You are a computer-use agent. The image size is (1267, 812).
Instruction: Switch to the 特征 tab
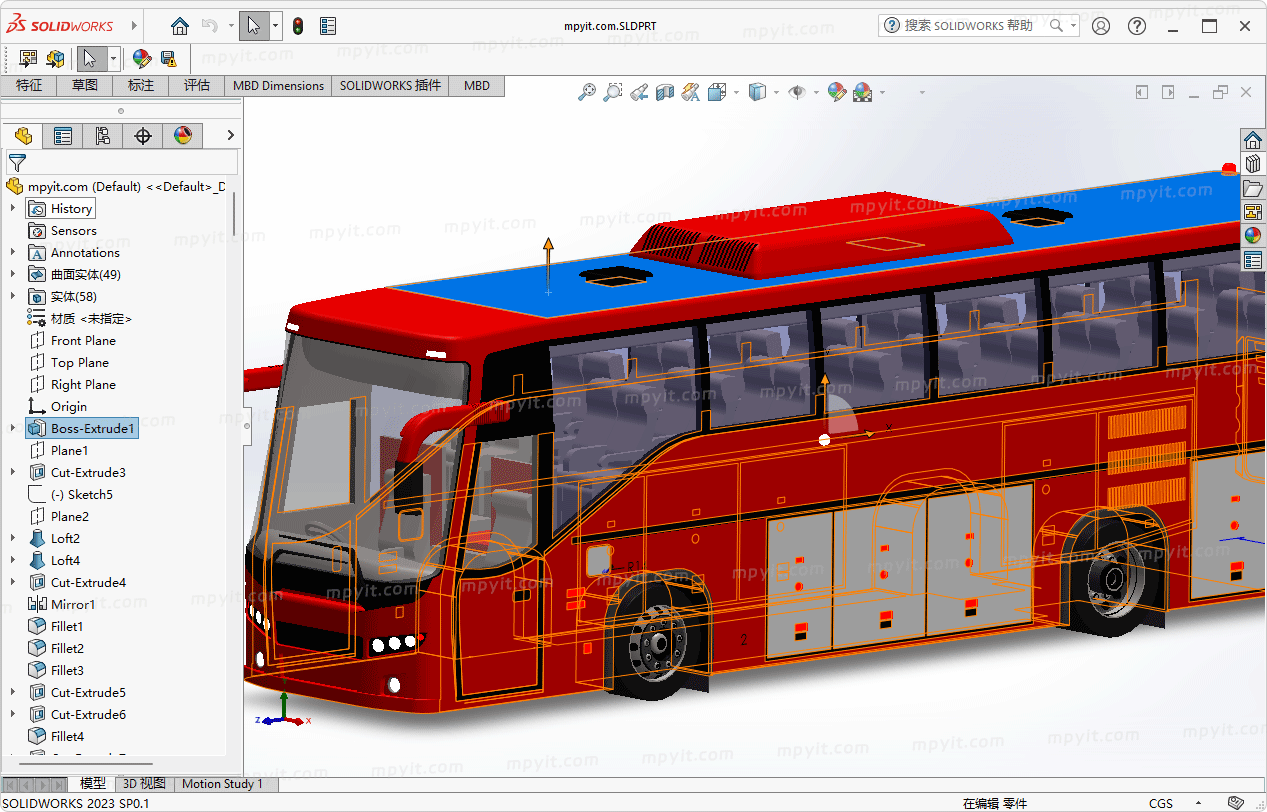[x=29, y=86]
